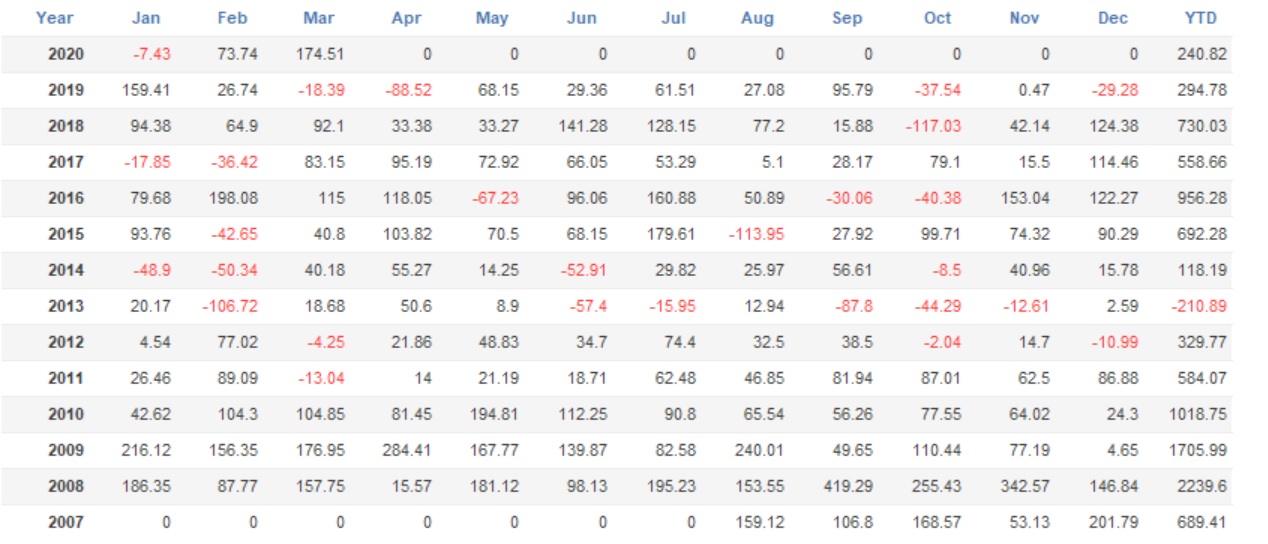
Task: Click the 2016 year row label
Action: 66,198
